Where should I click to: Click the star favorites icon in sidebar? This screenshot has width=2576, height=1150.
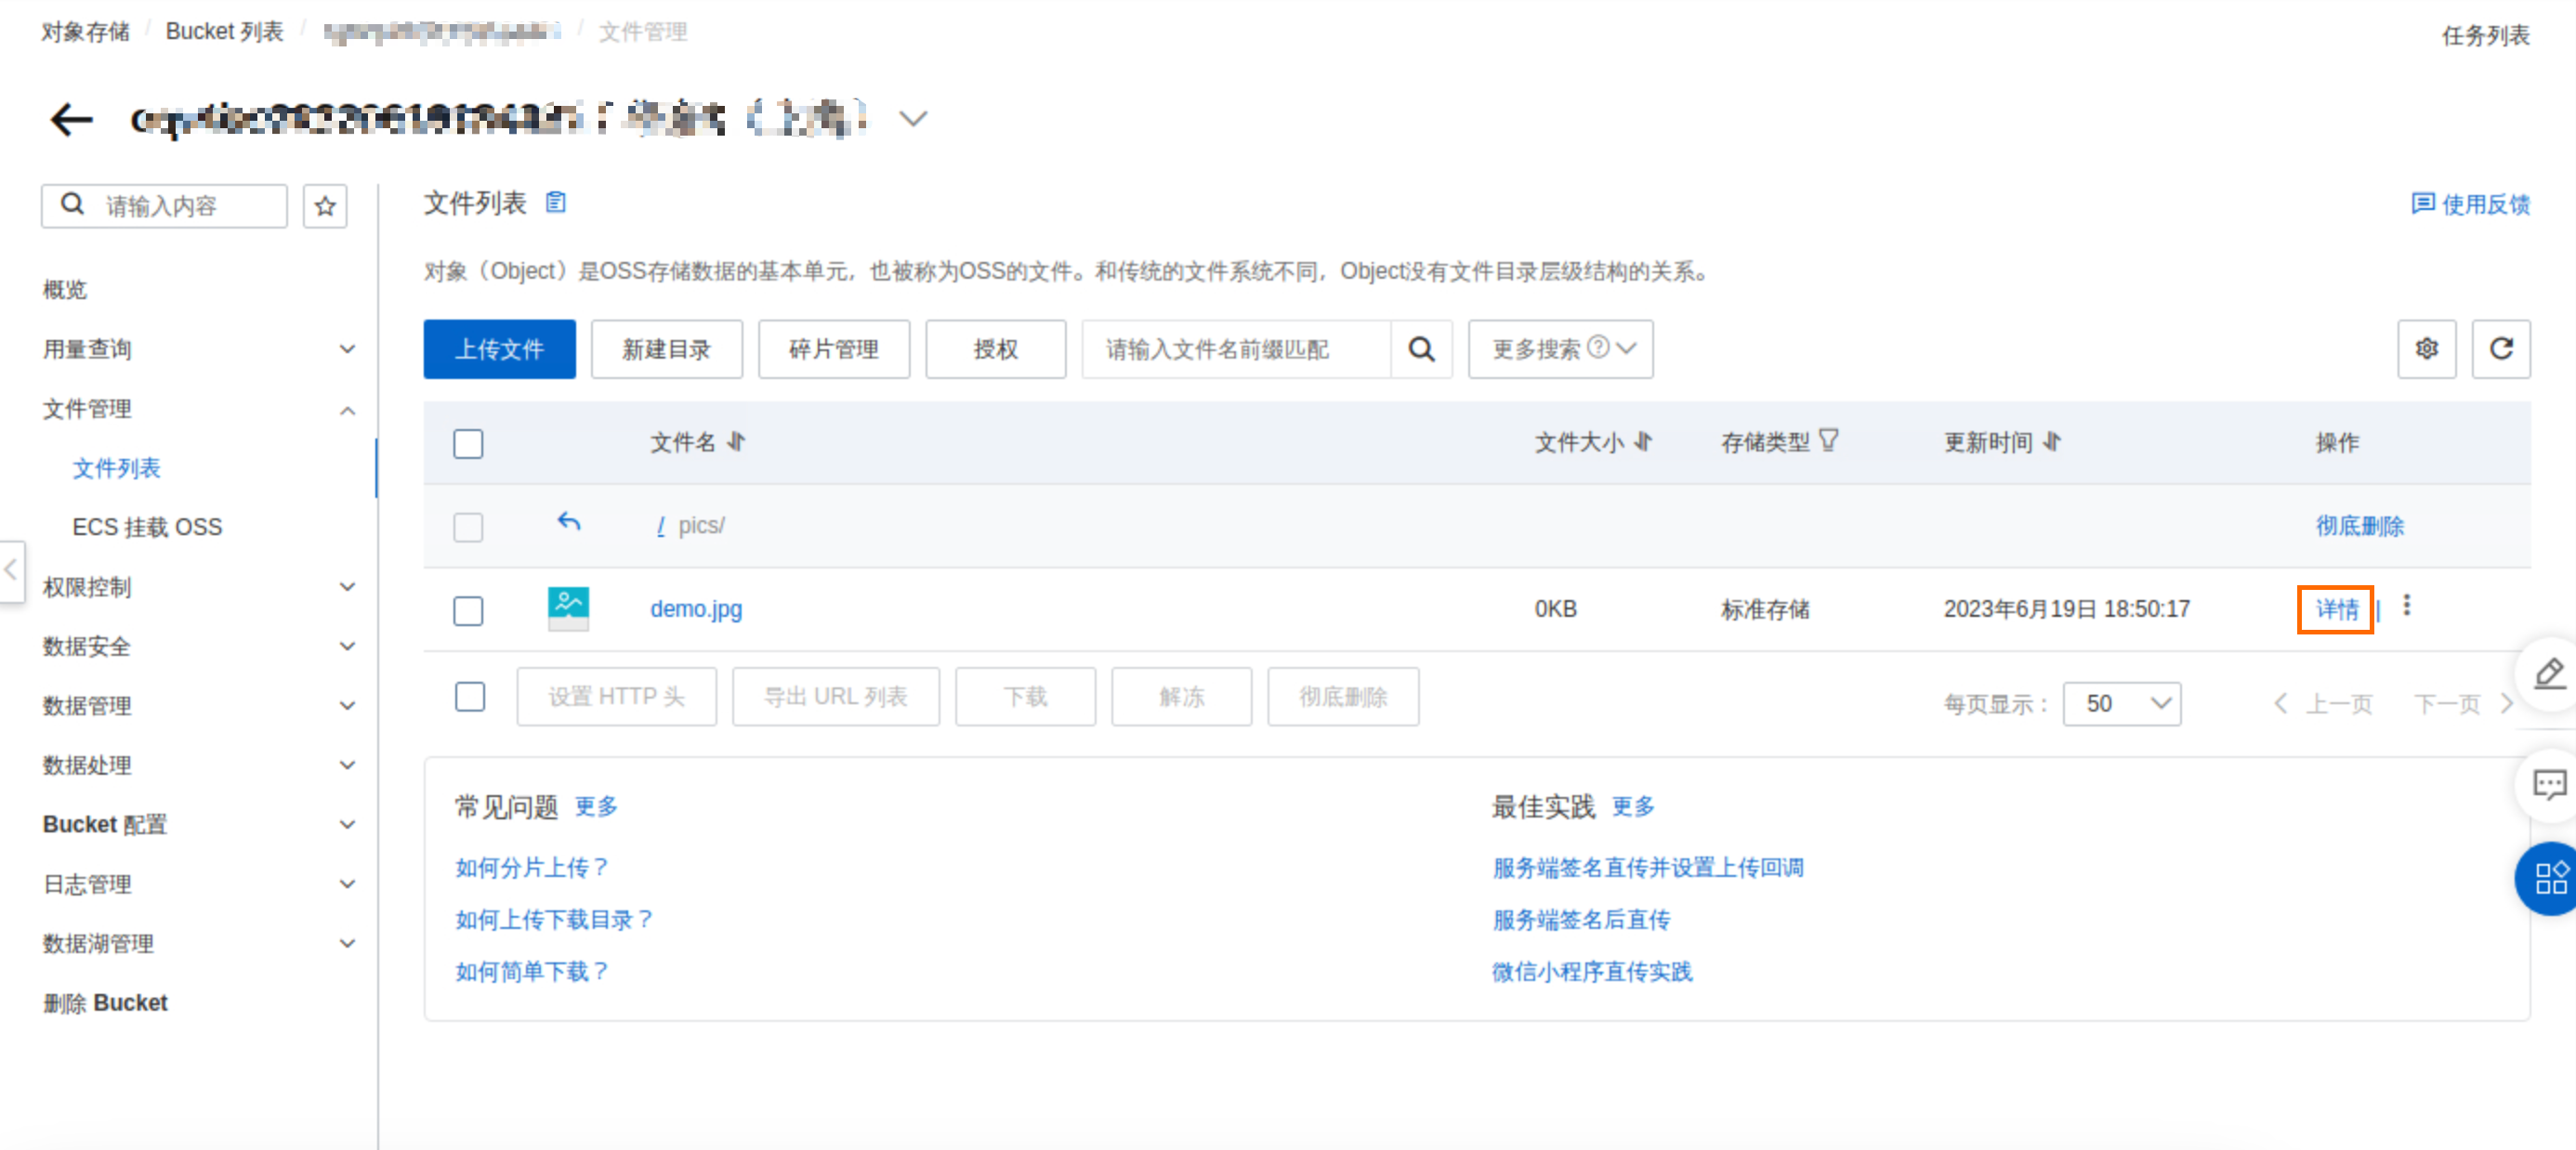325,207
